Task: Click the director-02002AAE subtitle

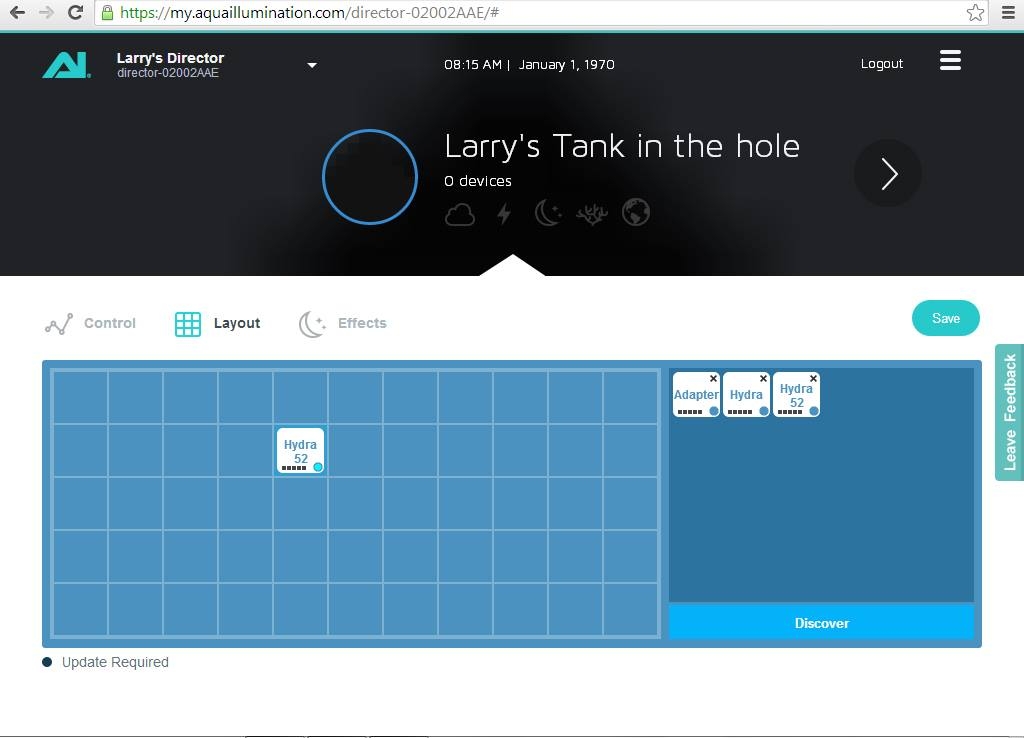Action: click(x=168, y=72)
